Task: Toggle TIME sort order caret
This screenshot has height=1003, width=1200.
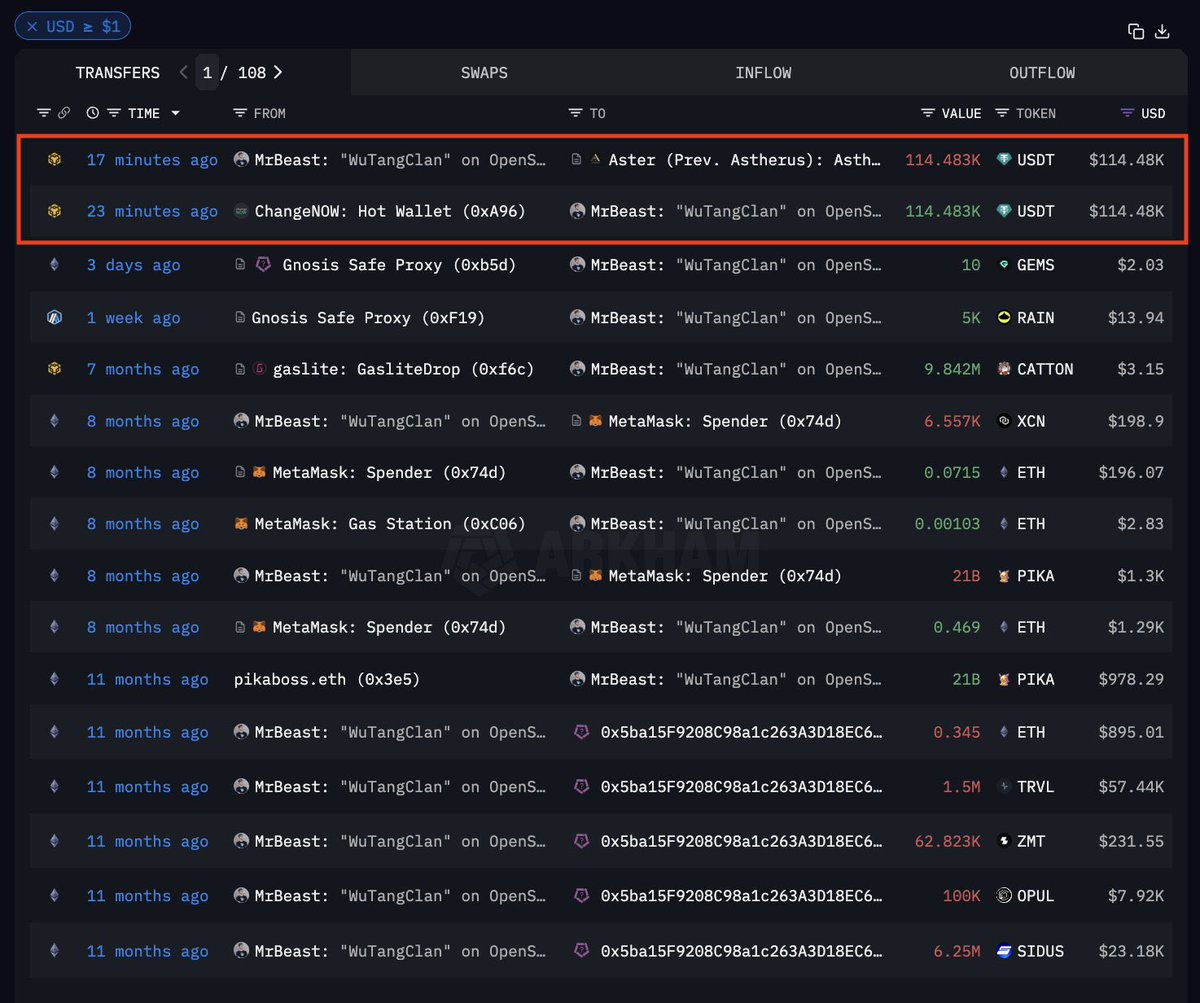Action: pyautogui.click(x=176, y=113)
